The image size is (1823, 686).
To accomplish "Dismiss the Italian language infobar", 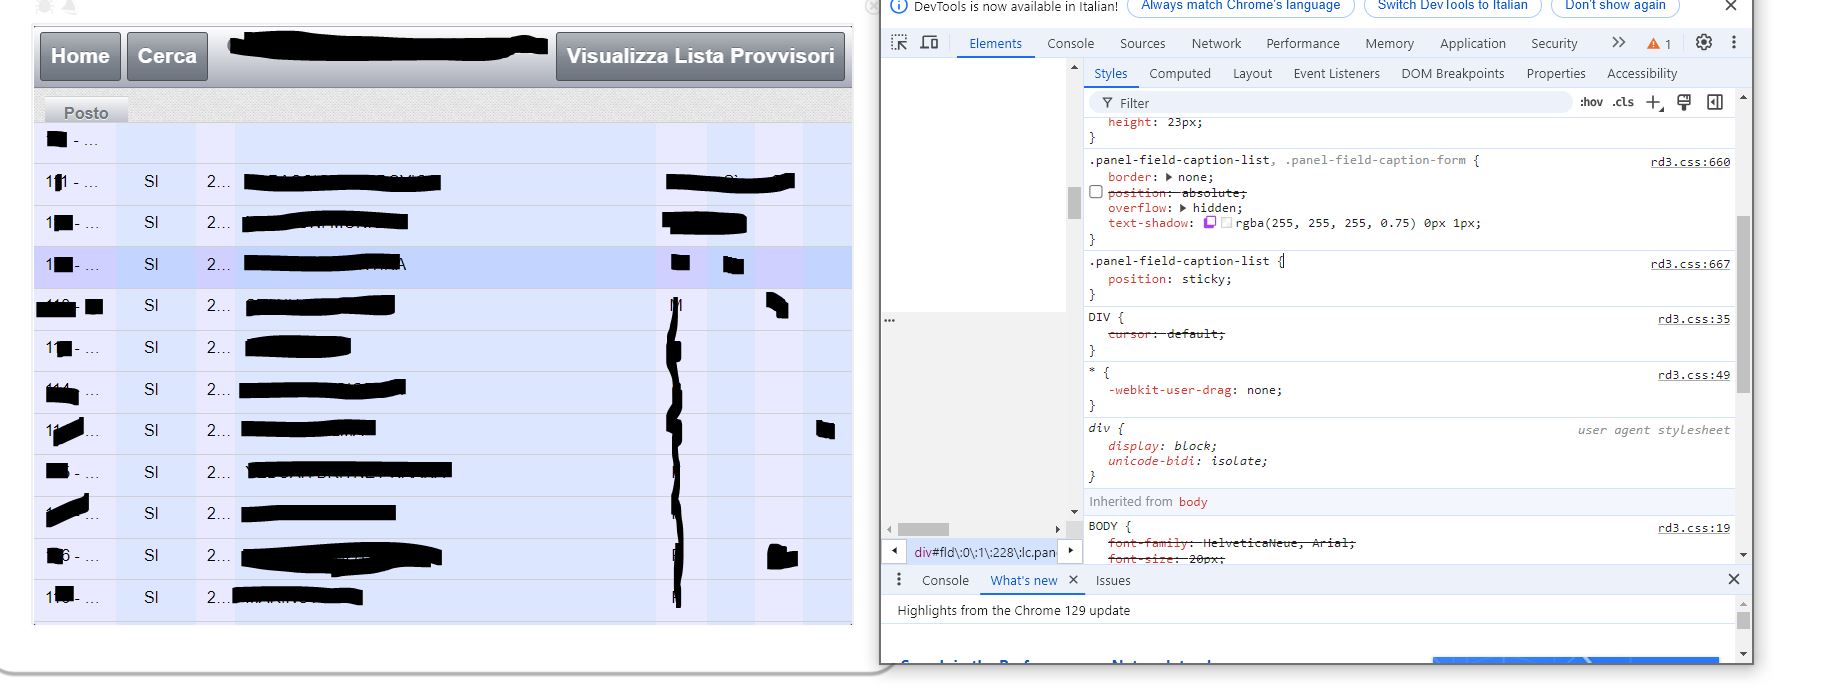I will (1731, 6).
